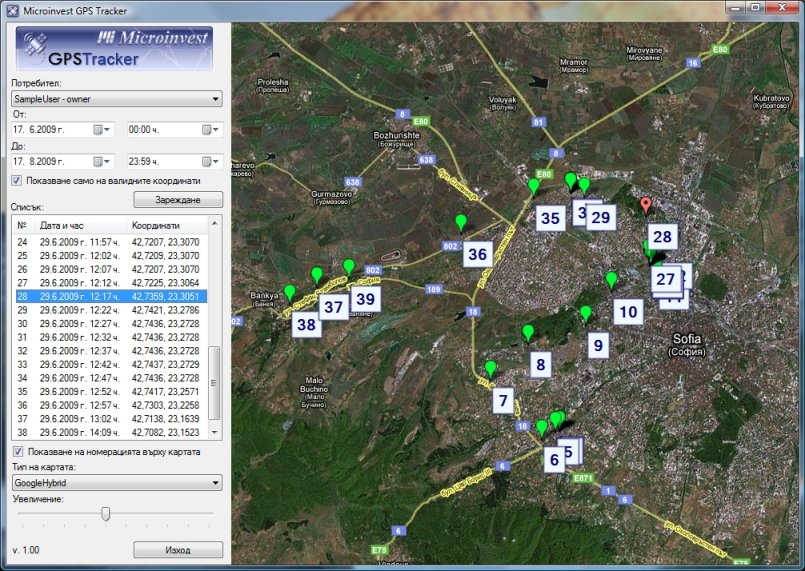The image size is (805, 571).
Task: Click map label number 35
Action: pos(550,218)
